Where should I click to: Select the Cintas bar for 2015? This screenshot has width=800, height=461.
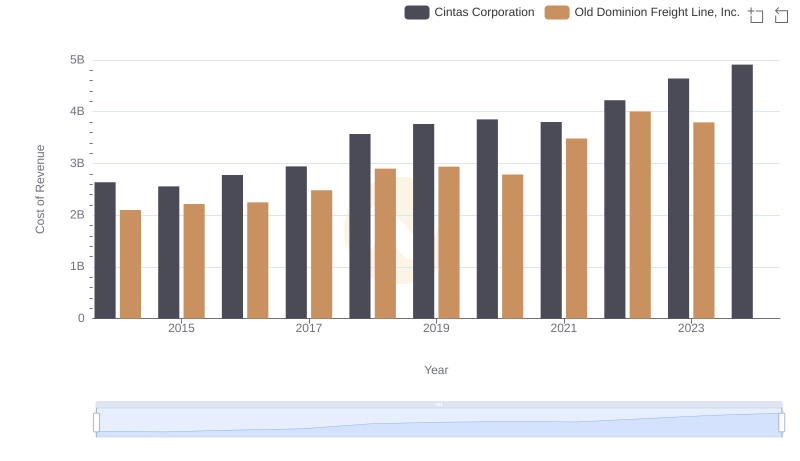(168, 252)
